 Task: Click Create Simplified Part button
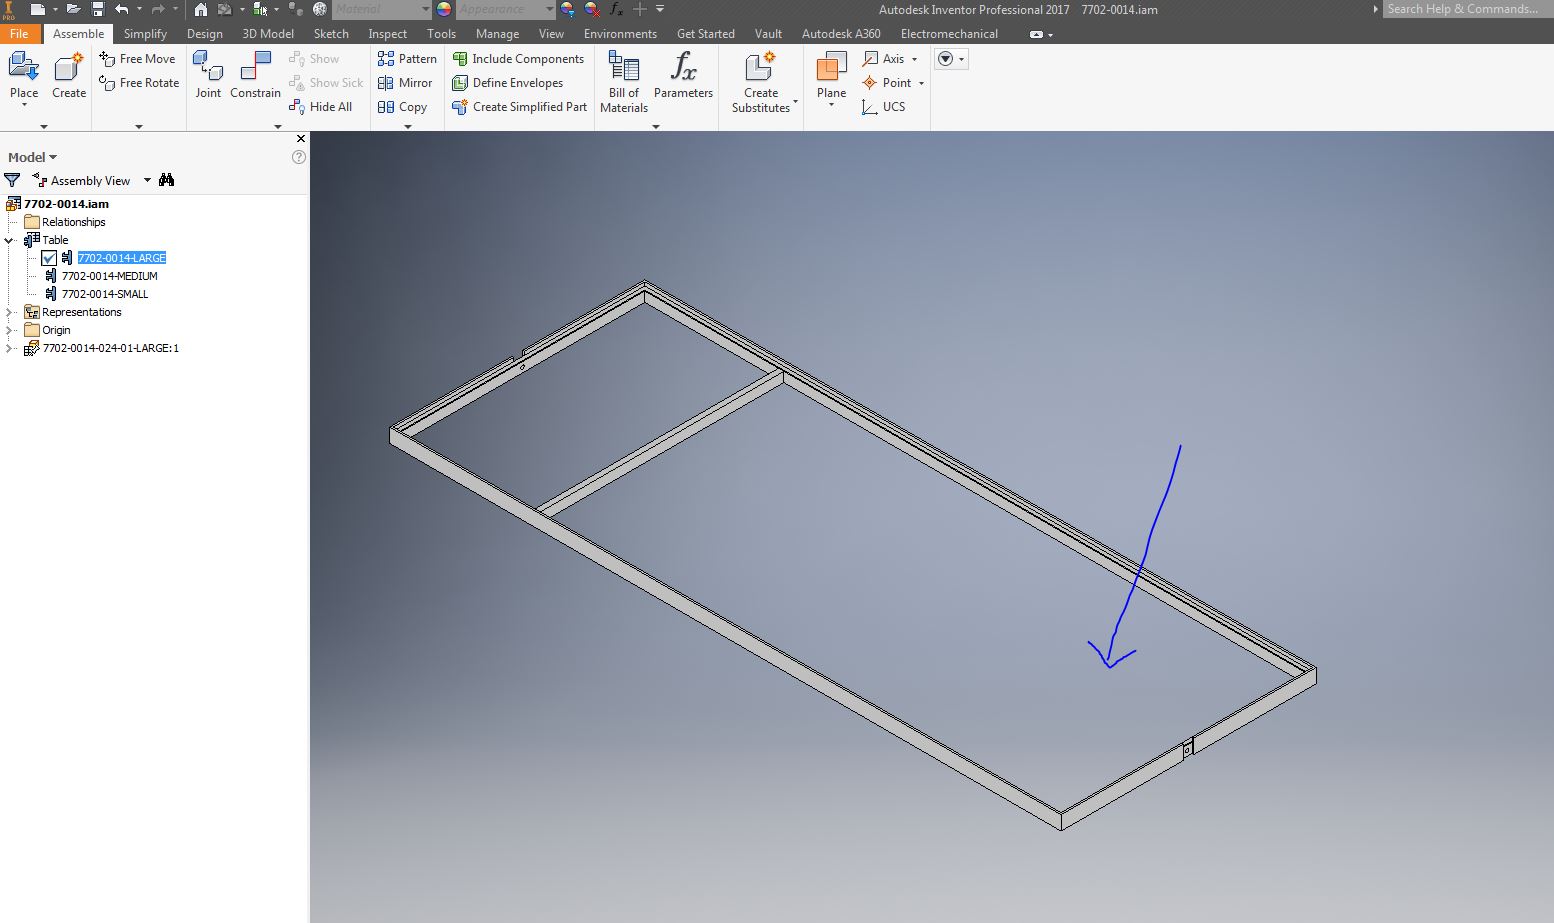[520, 107]
